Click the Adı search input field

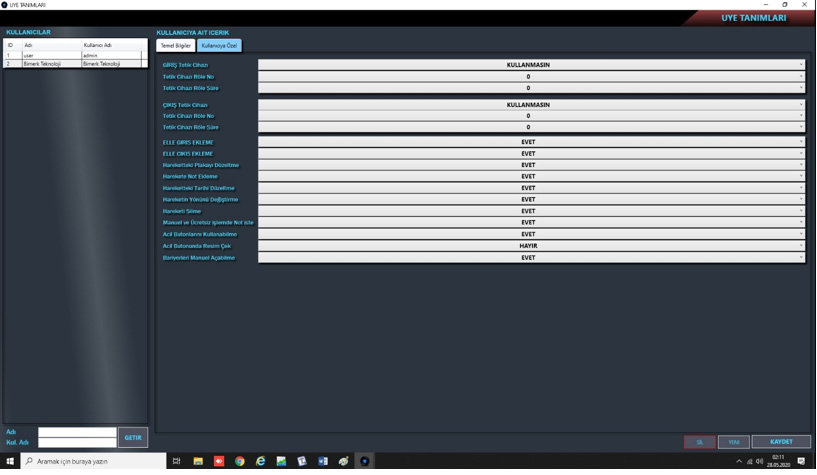click(77, 432)
